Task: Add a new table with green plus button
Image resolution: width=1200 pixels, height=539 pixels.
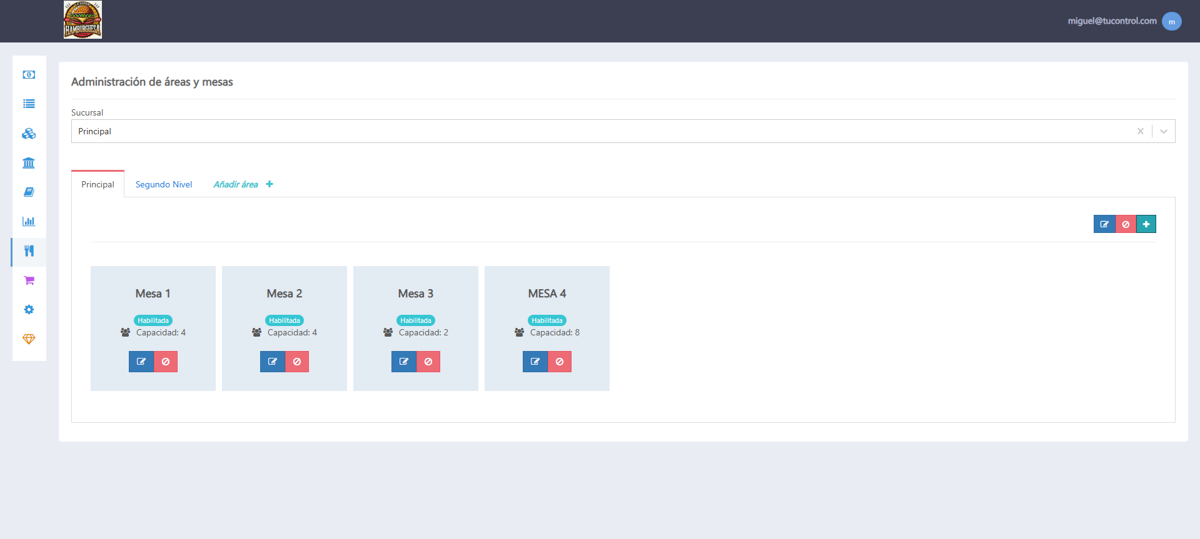Action: click(x=1146, y=224)
